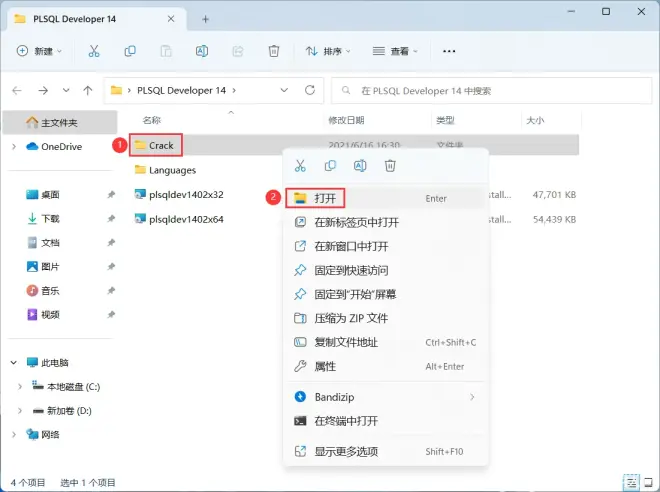Close the PLSQL Developer 14 tab
The image size is (660, 492).
point(171,19)
